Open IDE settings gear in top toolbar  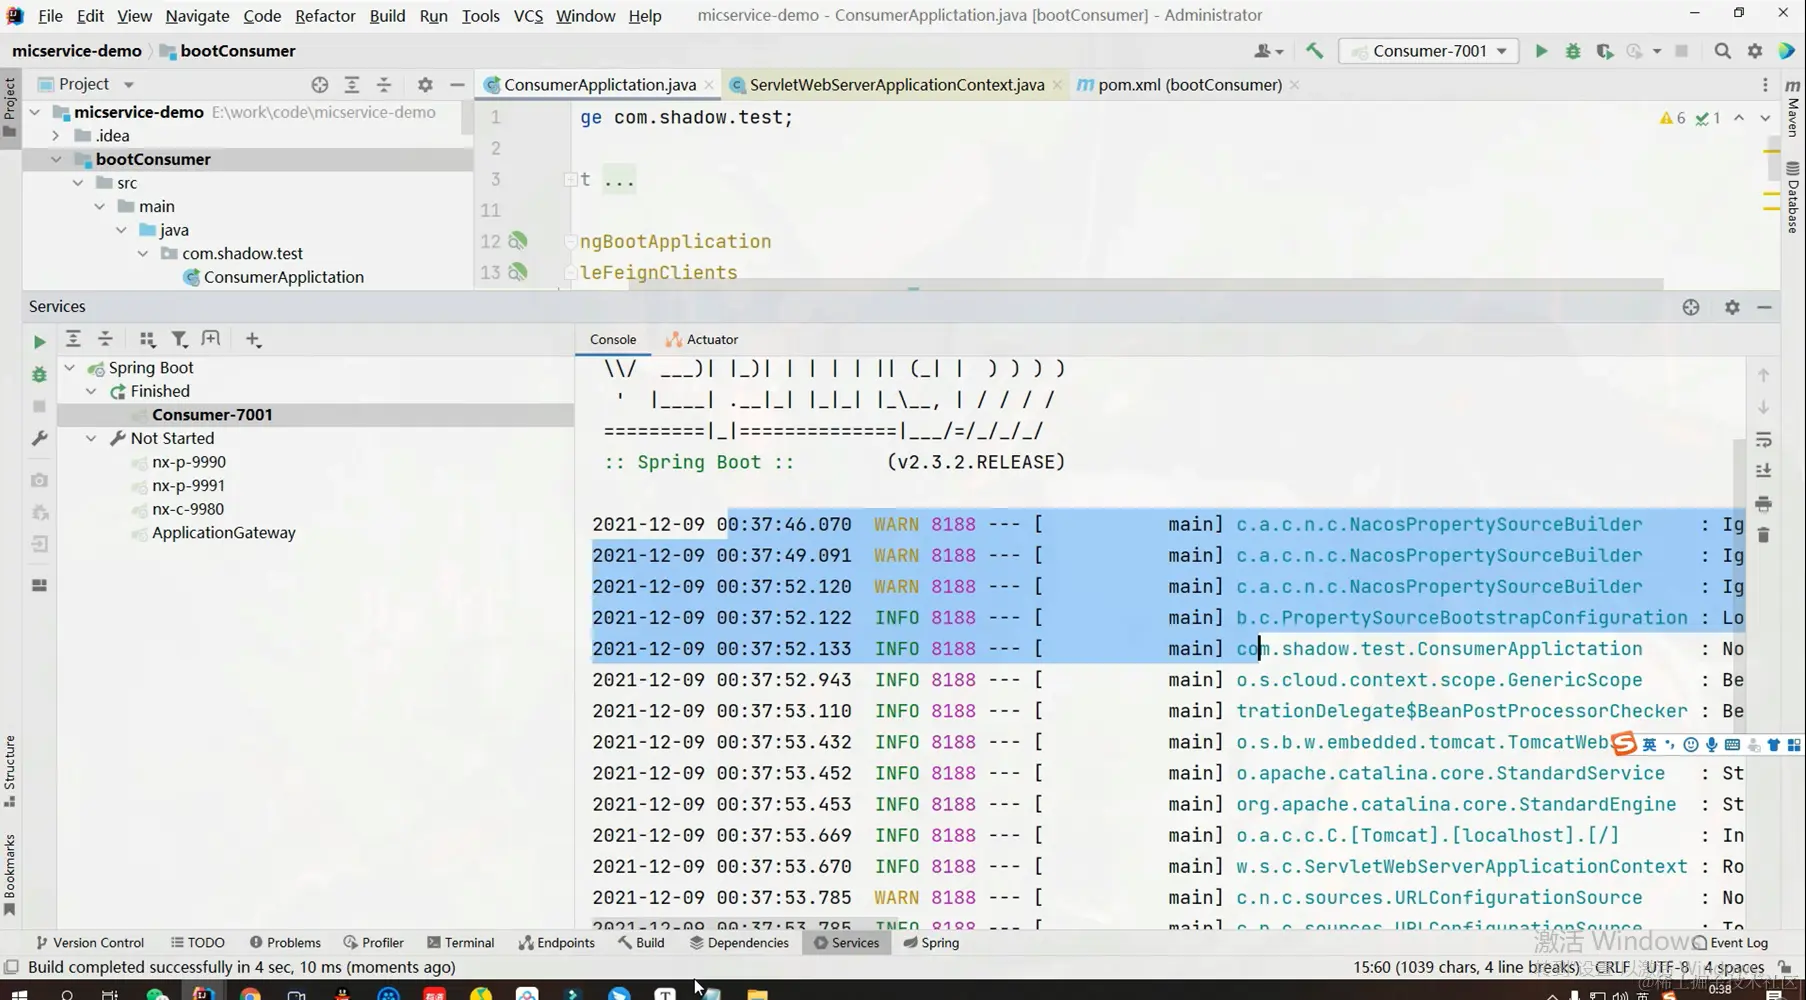point(1755,51)
